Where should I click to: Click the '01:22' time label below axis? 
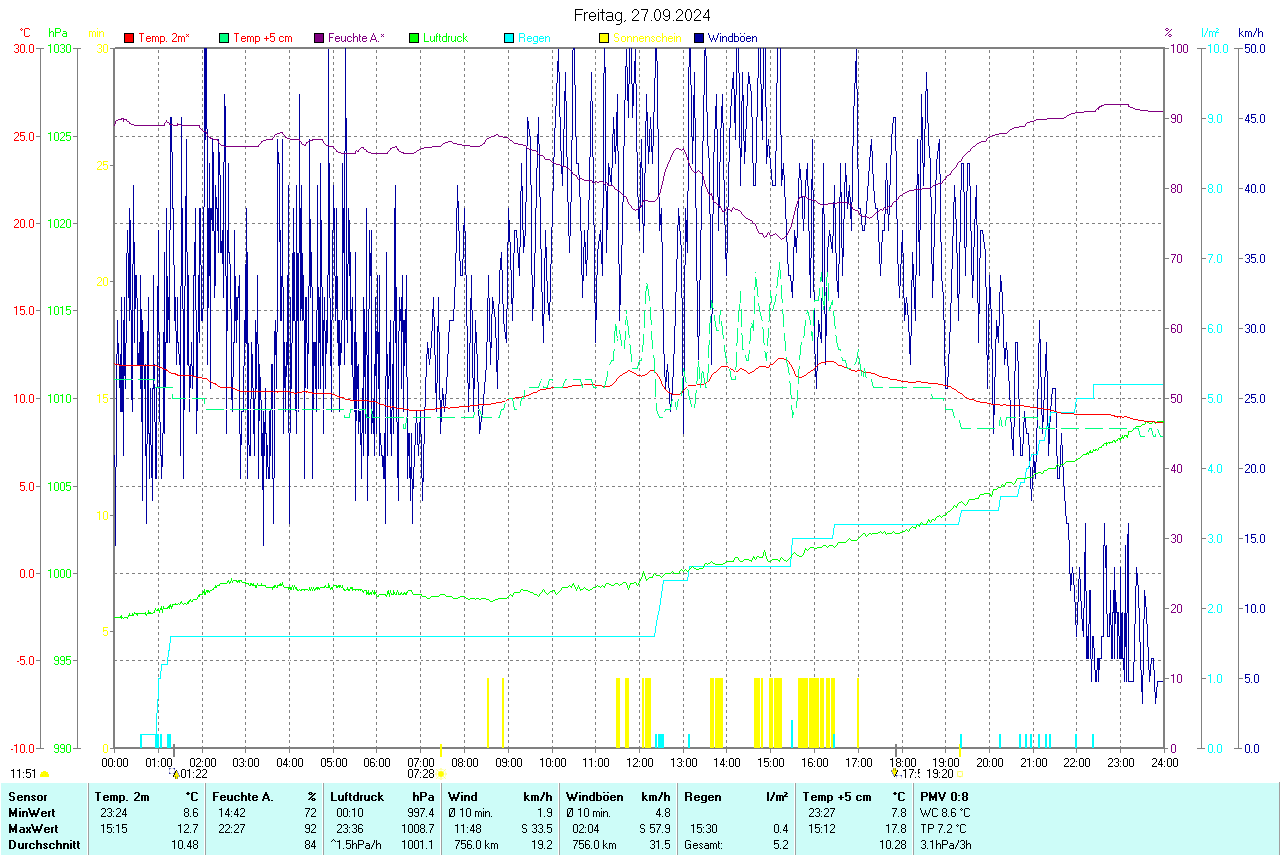pos(194,774)
